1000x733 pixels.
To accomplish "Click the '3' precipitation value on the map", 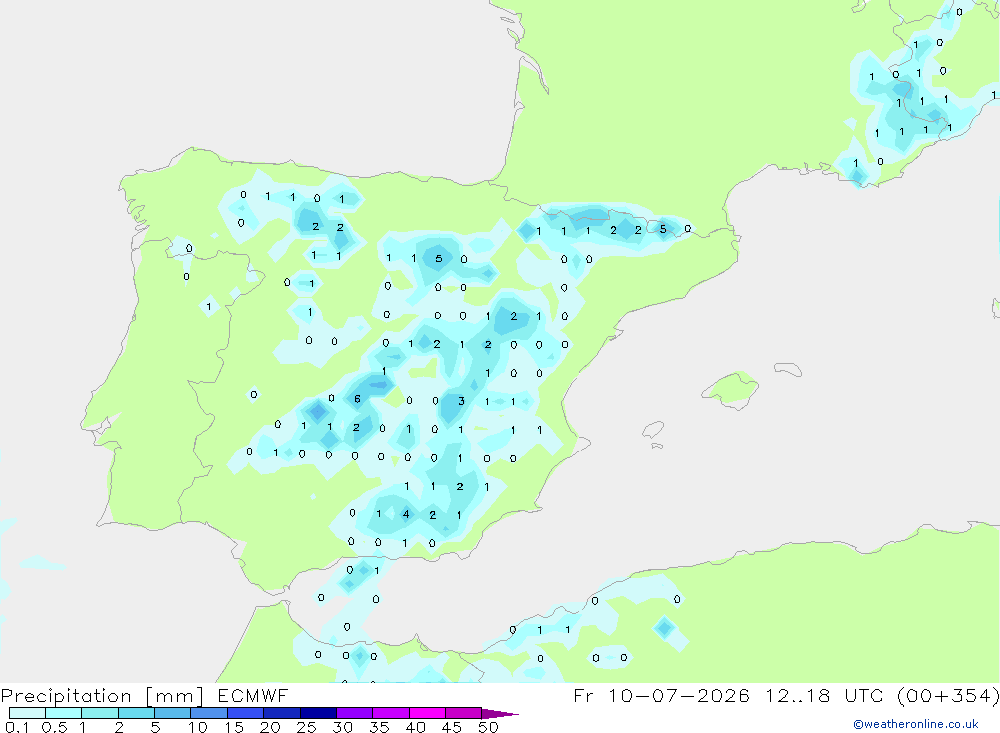I will pyautogui.click(x=461, y=401).
